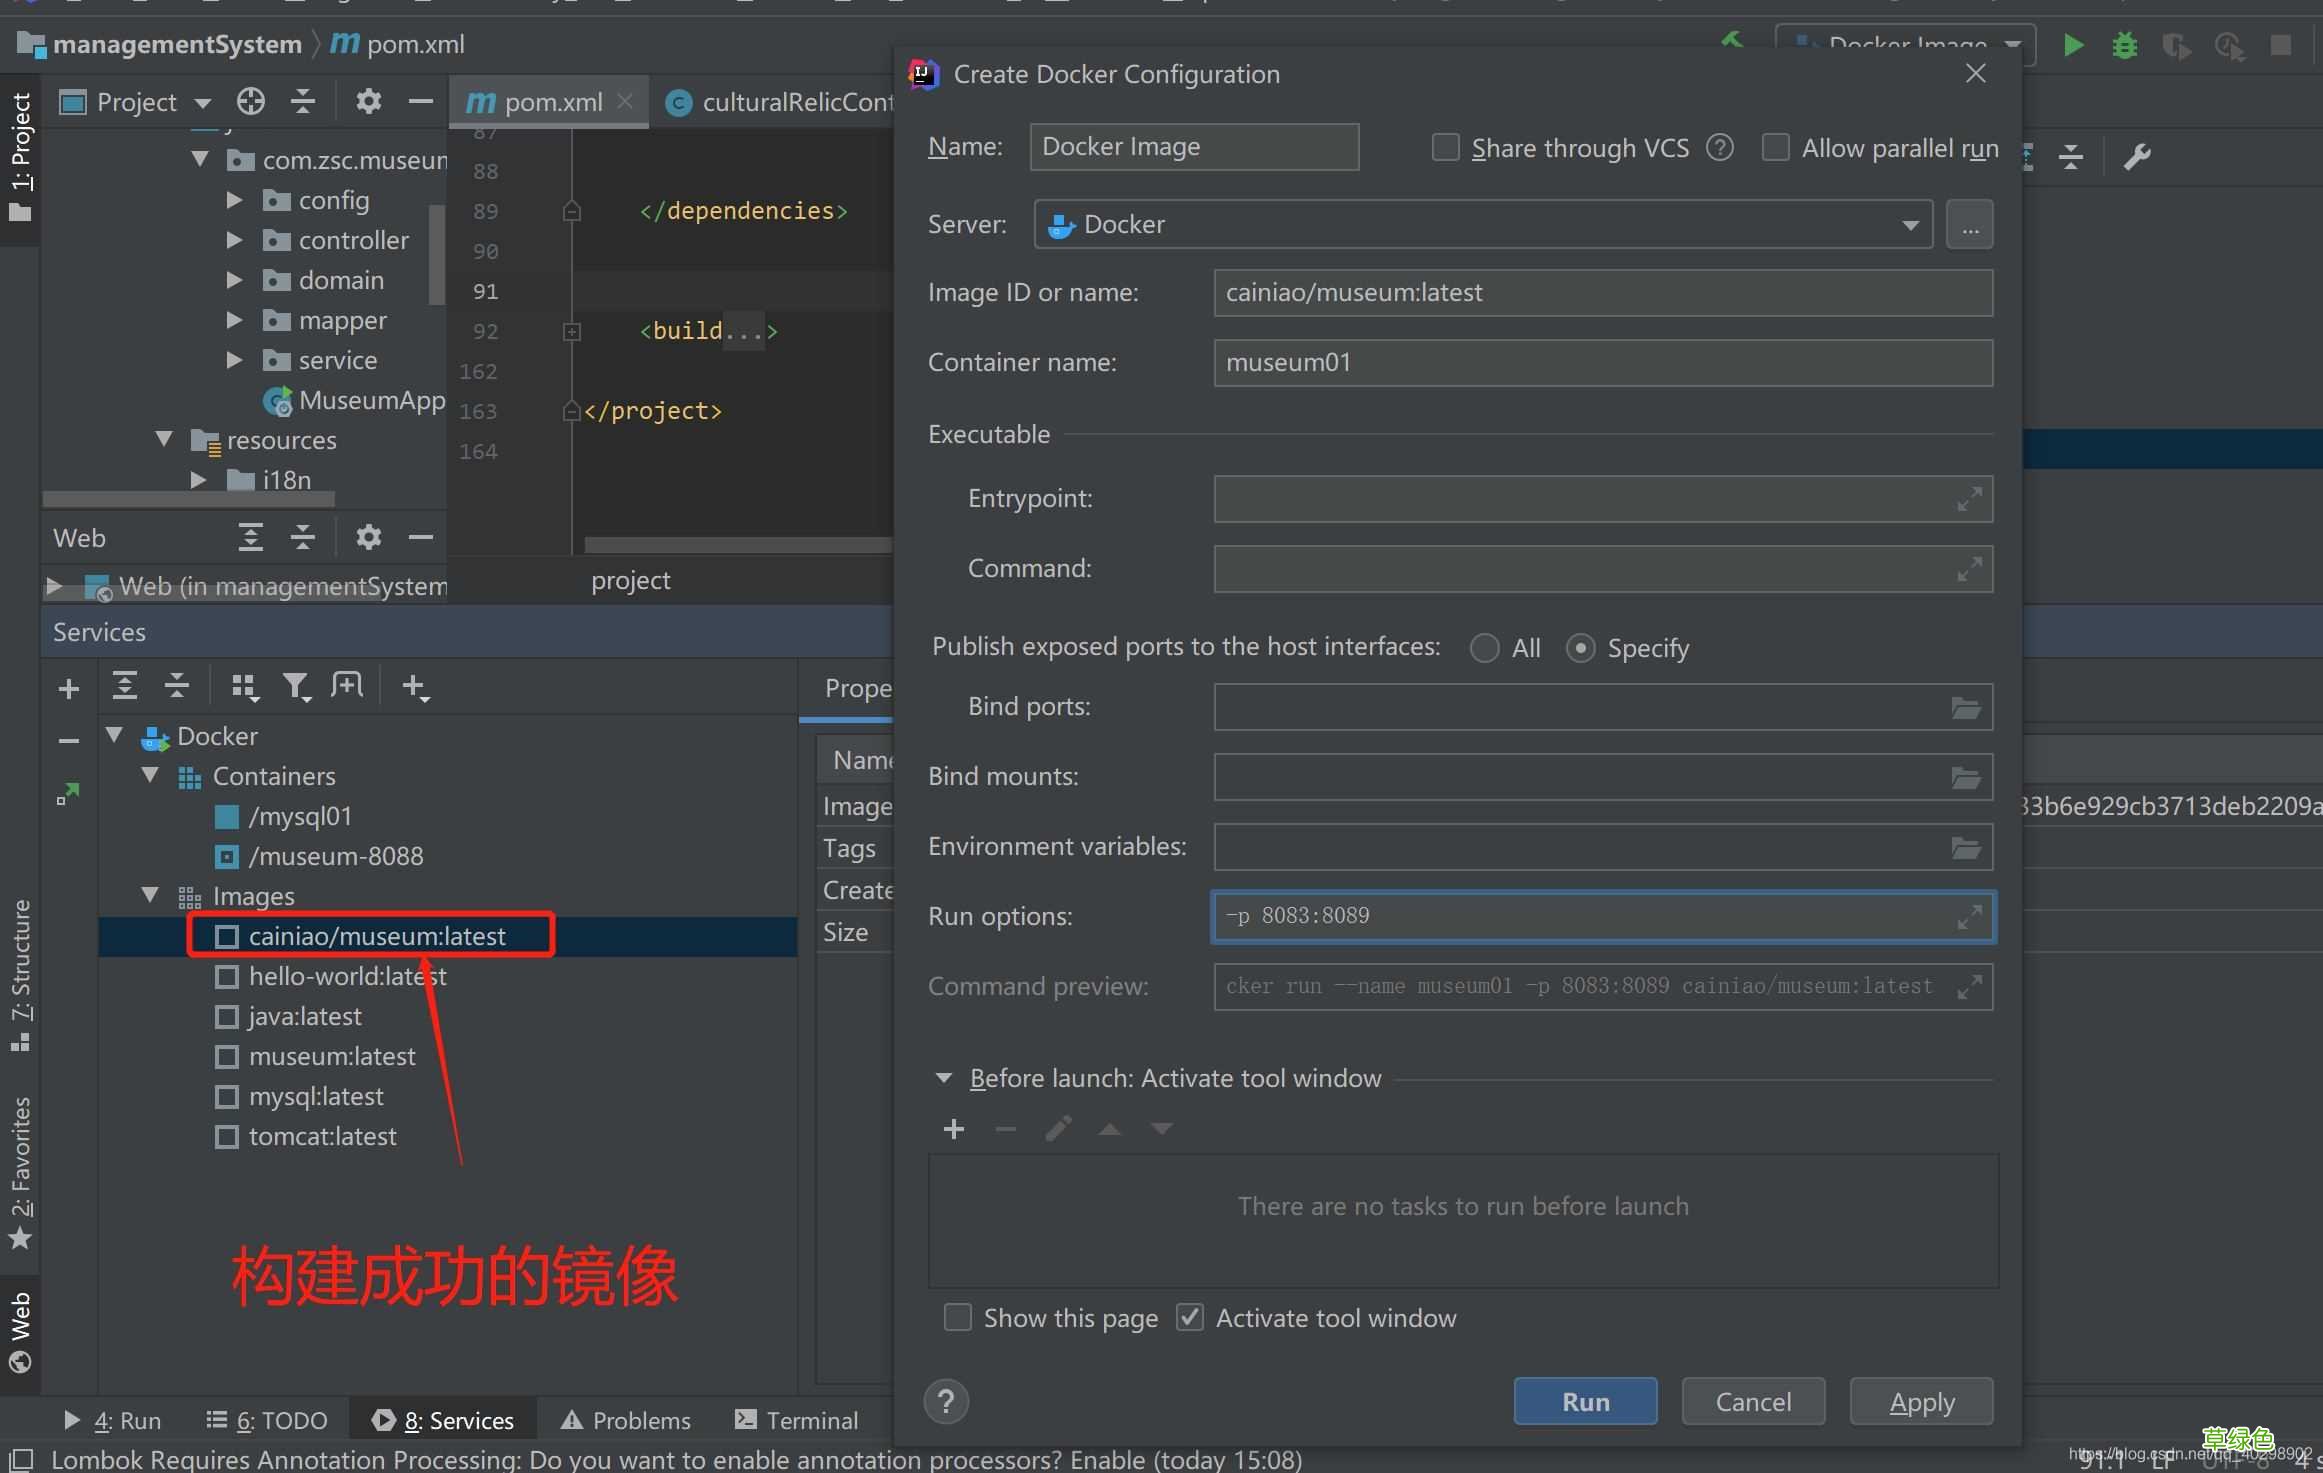Click the Apply button in dialog

tap(1921, 1401)
